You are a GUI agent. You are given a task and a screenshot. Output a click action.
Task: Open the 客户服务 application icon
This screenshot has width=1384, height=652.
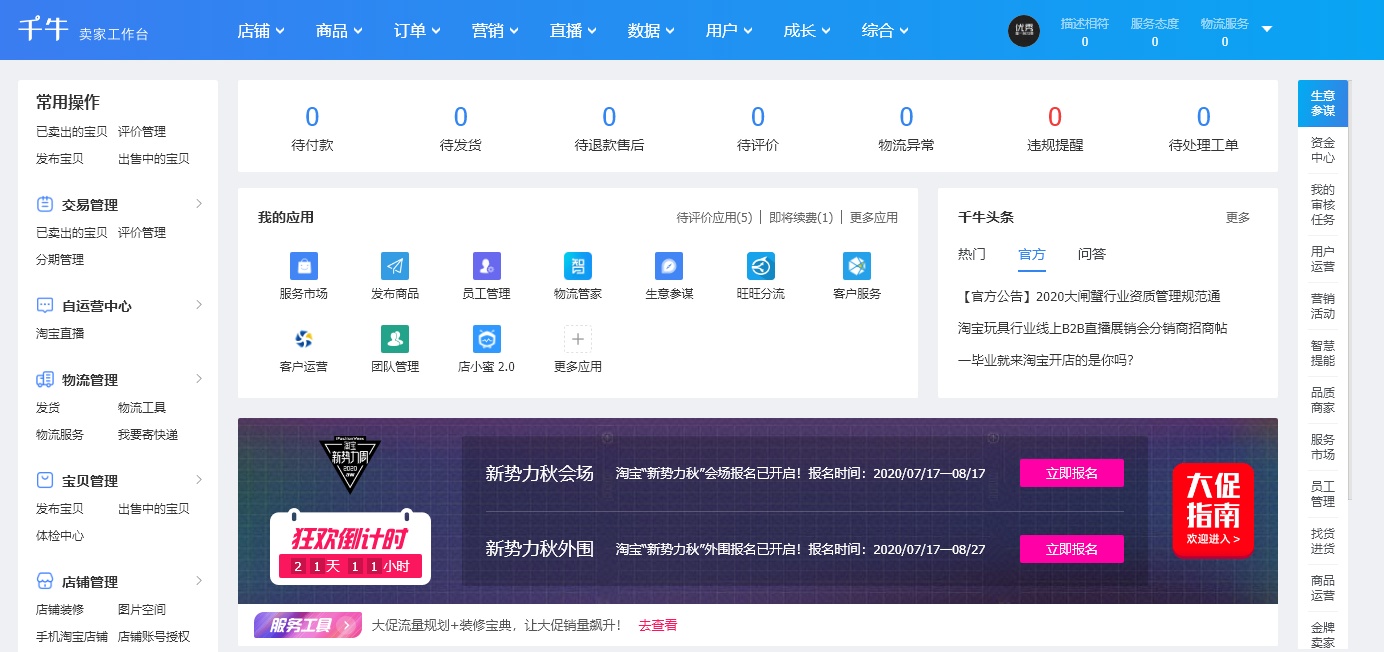pos(856,265)
